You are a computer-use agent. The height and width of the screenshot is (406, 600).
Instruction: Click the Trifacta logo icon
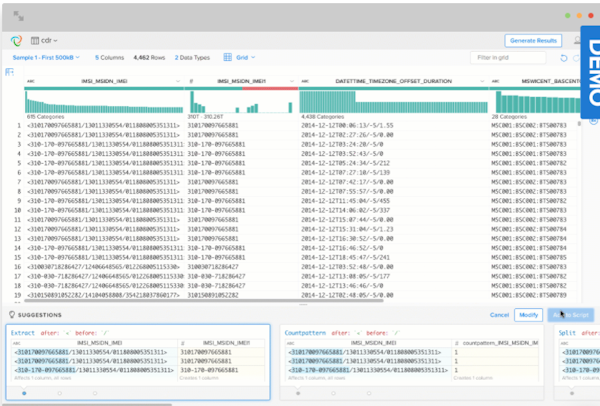pyautogui.click(x=18, y=40)
